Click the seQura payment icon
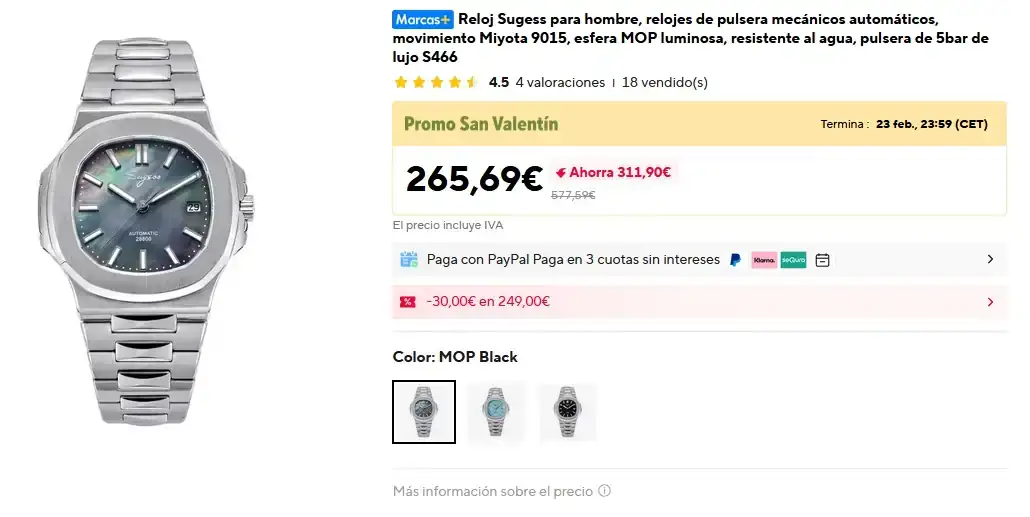The image size is (1030, 517). [x=793, y=260]
